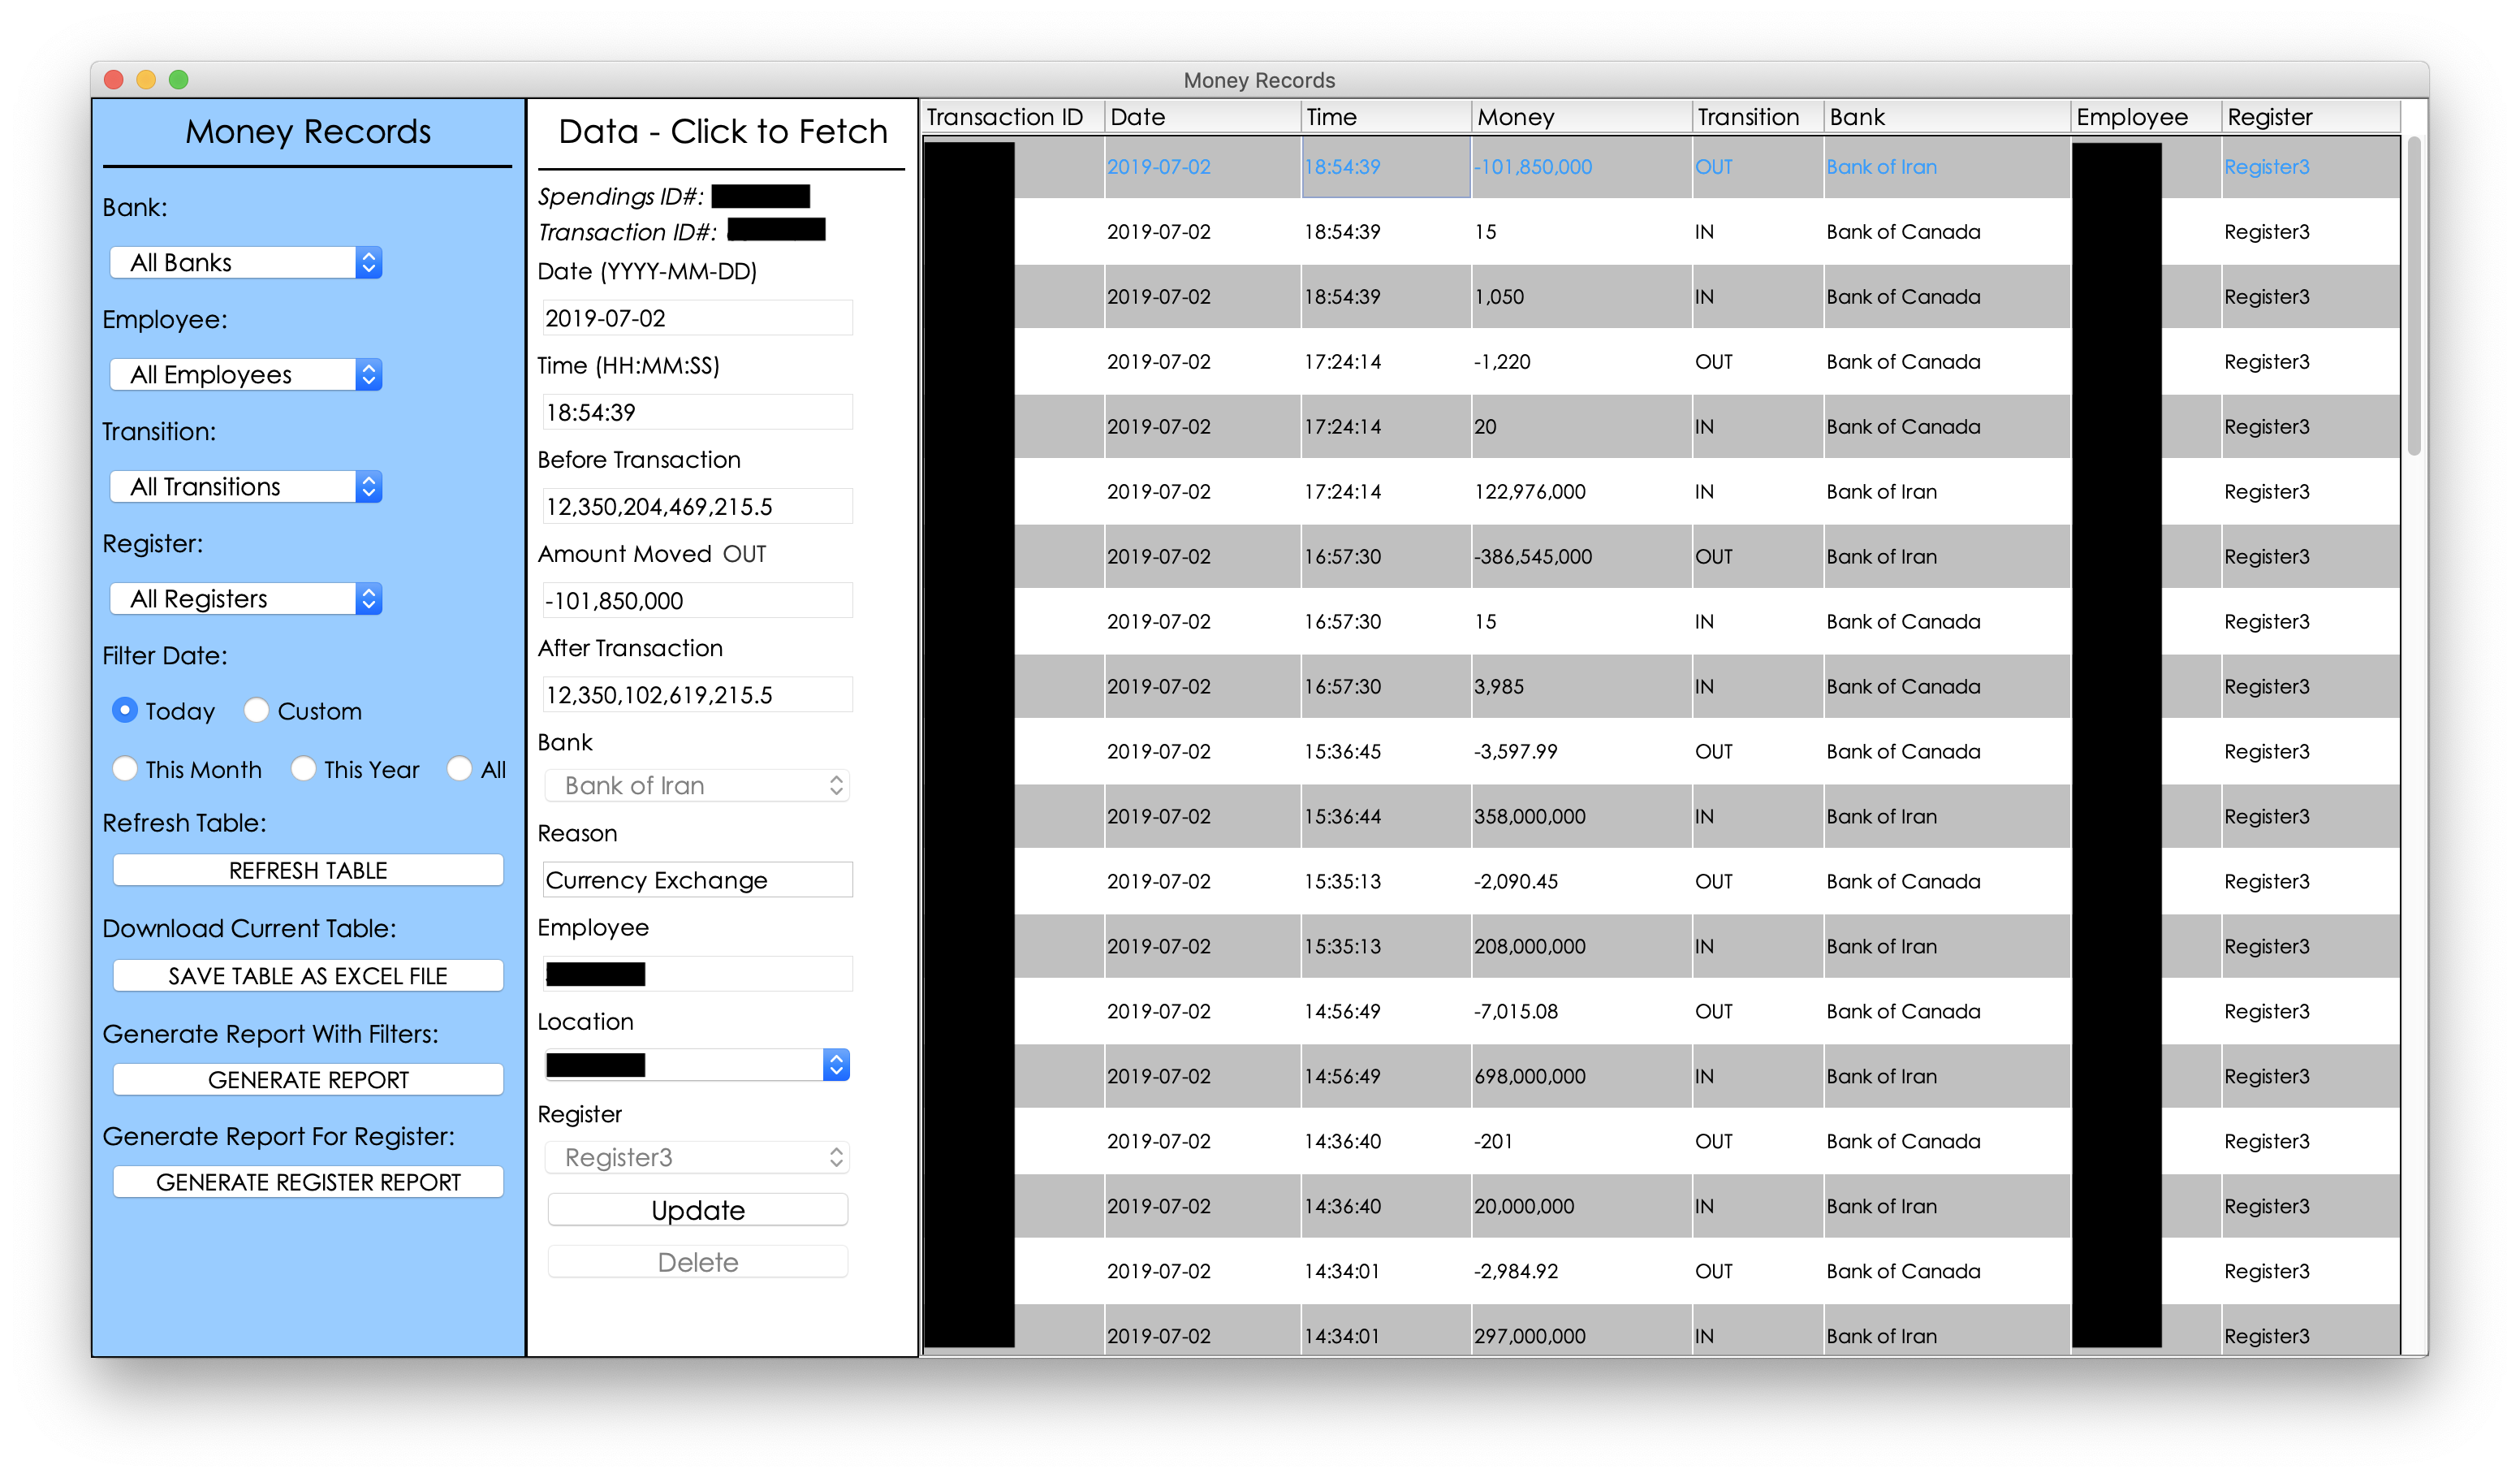Expand the All Registers dropdown
This screenshot has width=2520, height=1478.
point(245,598)
